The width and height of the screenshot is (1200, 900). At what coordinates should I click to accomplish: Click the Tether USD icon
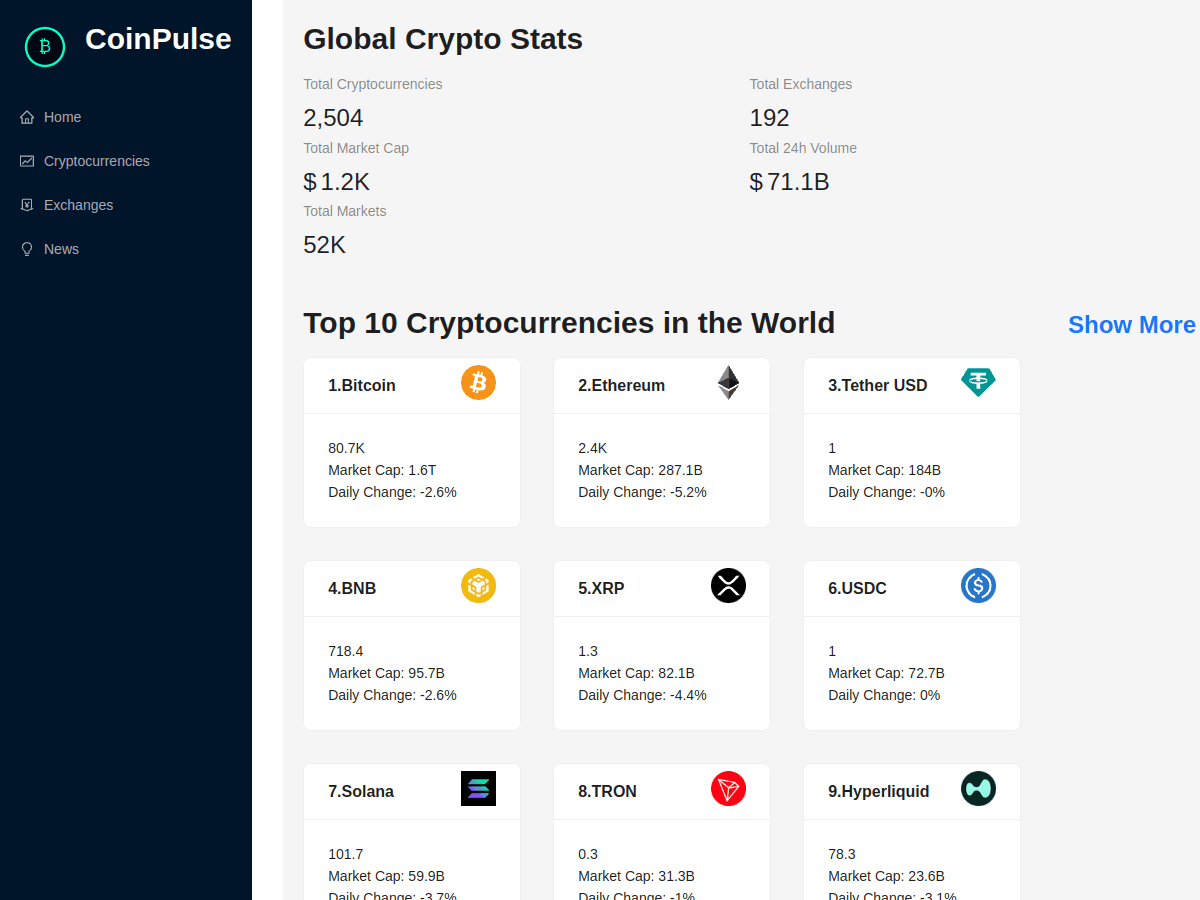click(x=978, y=382)
